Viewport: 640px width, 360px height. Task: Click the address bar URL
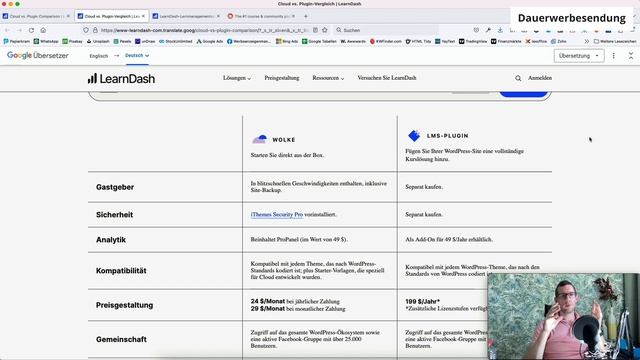tap(204, 30)
